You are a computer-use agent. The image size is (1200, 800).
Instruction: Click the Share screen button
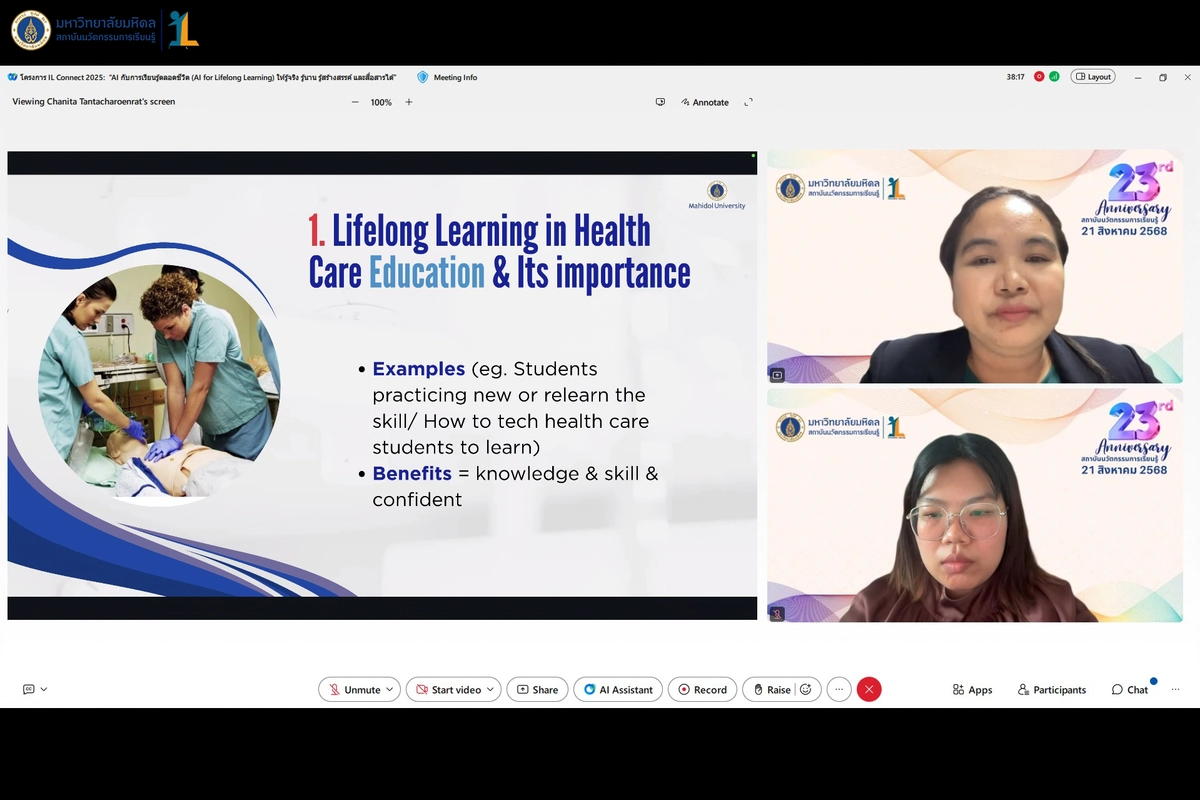[537, 689]
